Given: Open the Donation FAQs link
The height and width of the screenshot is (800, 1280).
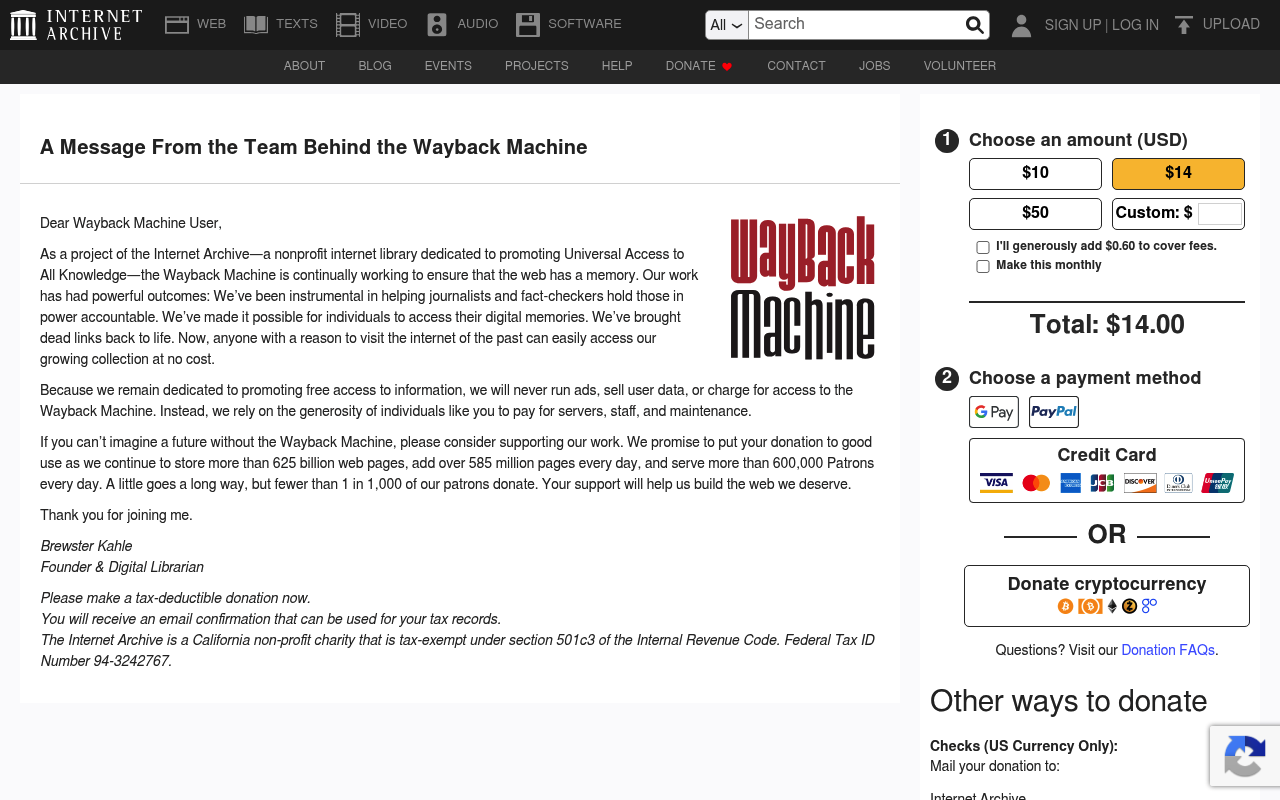Looking at the screenshot, I should pos(1168,650).
